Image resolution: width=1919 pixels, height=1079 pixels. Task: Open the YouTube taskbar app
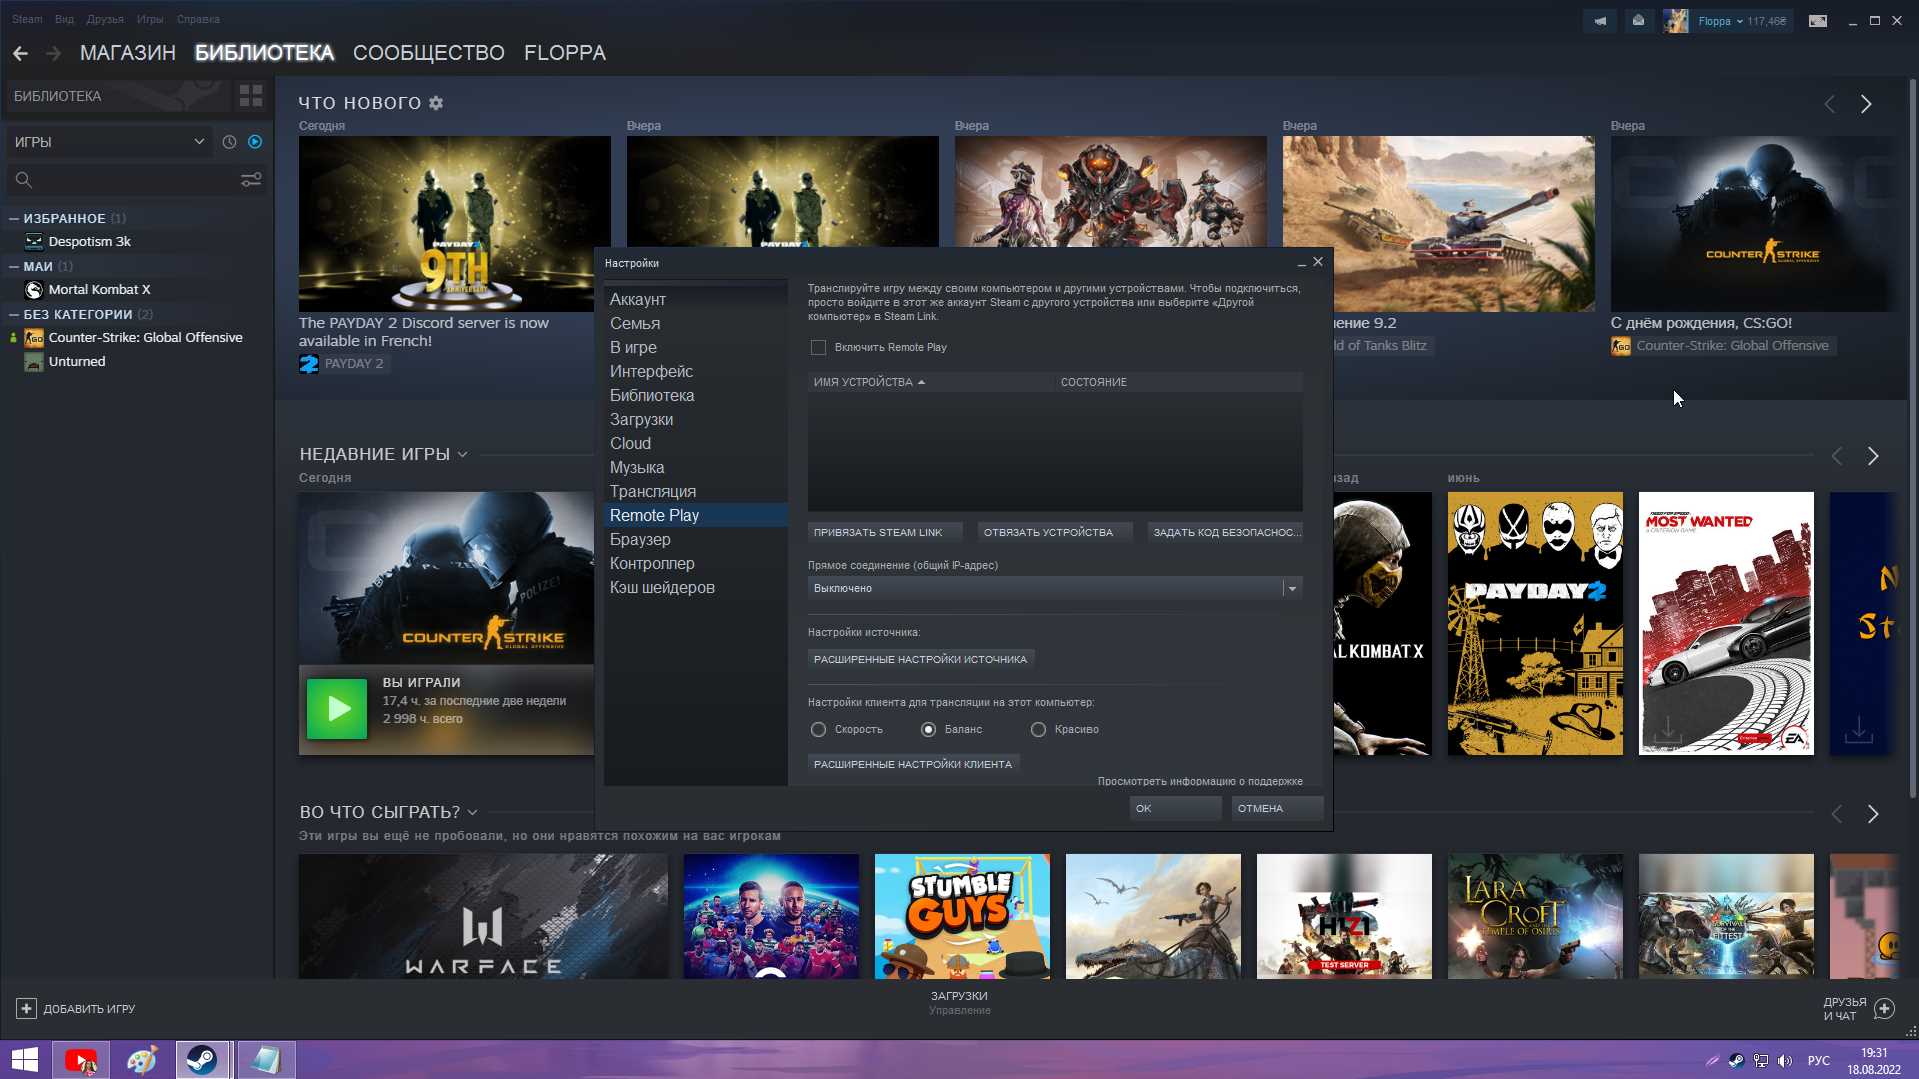(x=81, y=1060)
